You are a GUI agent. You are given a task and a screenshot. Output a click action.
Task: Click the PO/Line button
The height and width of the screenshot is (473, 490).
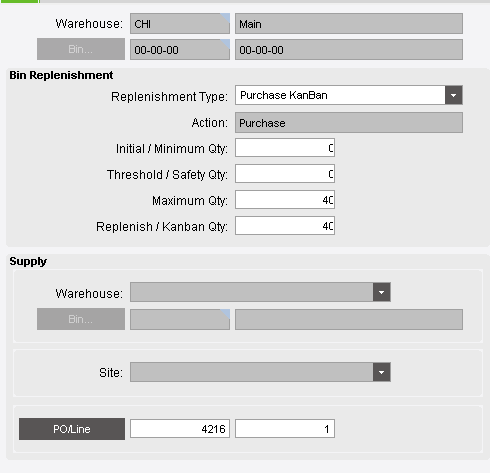[x=72, y=429]
